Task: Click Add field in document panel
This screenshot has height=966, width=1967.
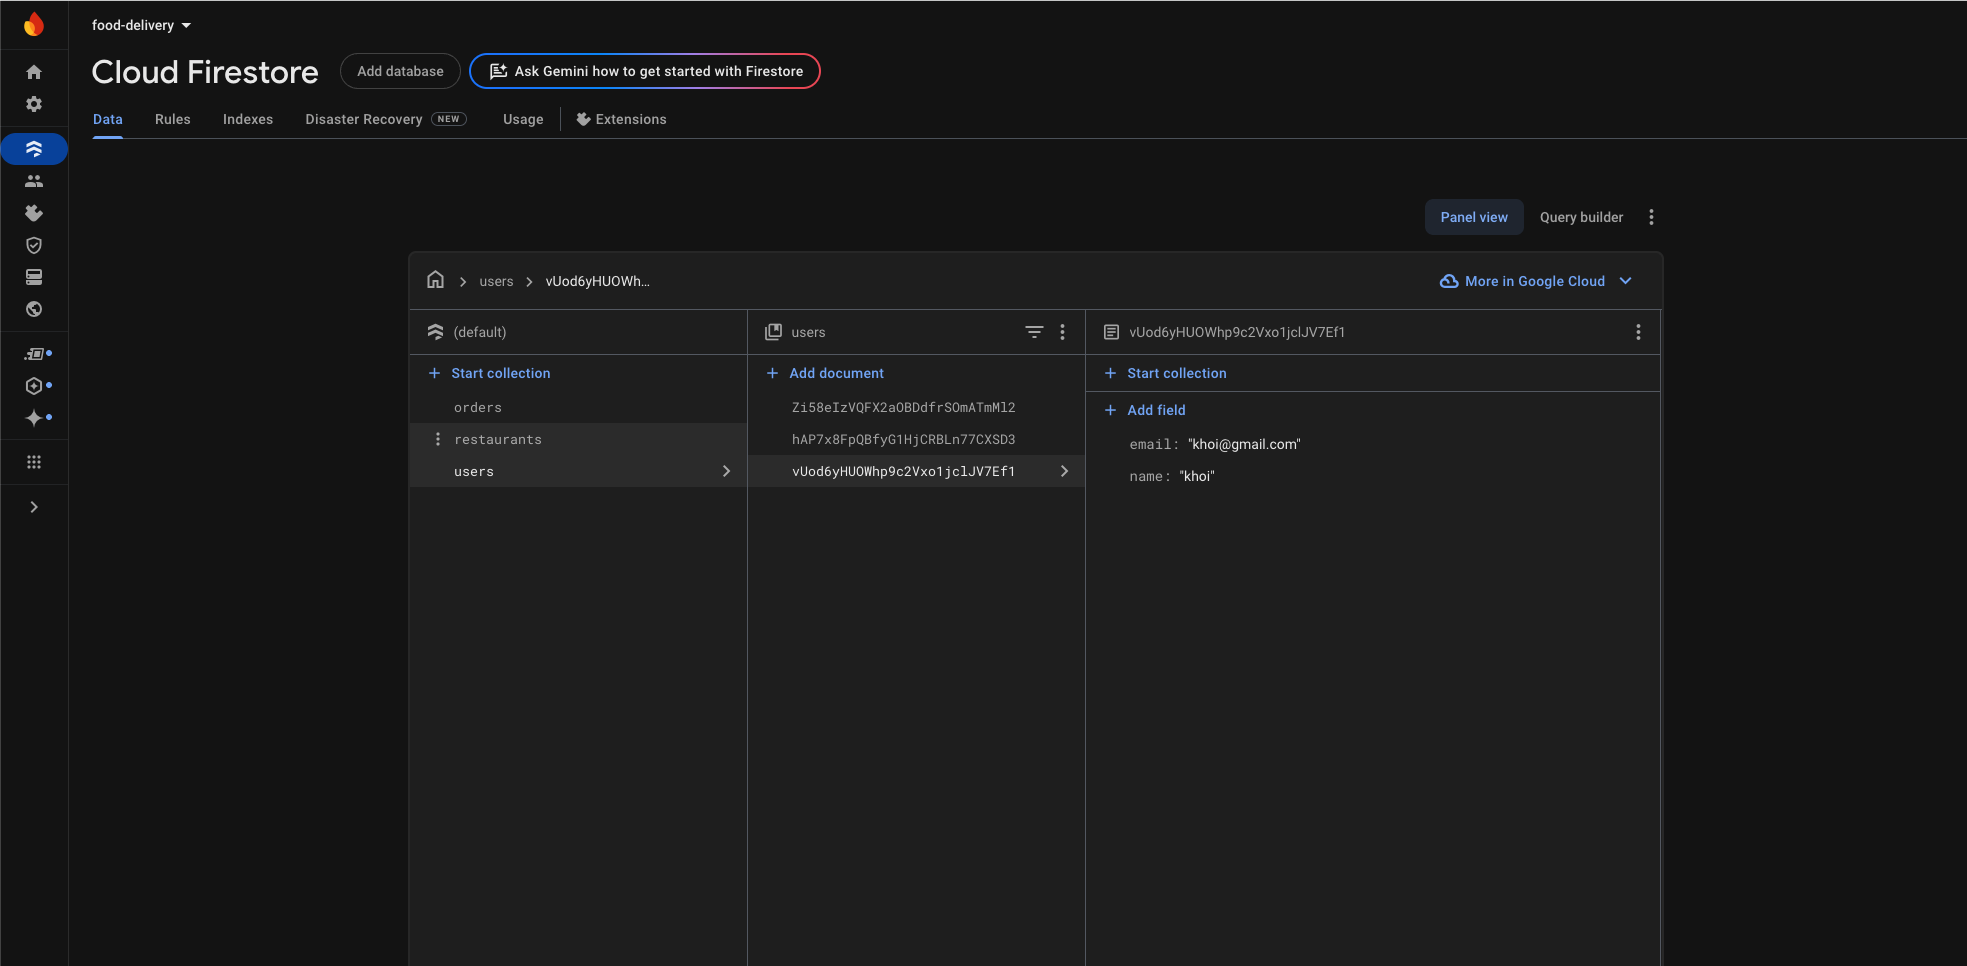Action: point(1145,410)
